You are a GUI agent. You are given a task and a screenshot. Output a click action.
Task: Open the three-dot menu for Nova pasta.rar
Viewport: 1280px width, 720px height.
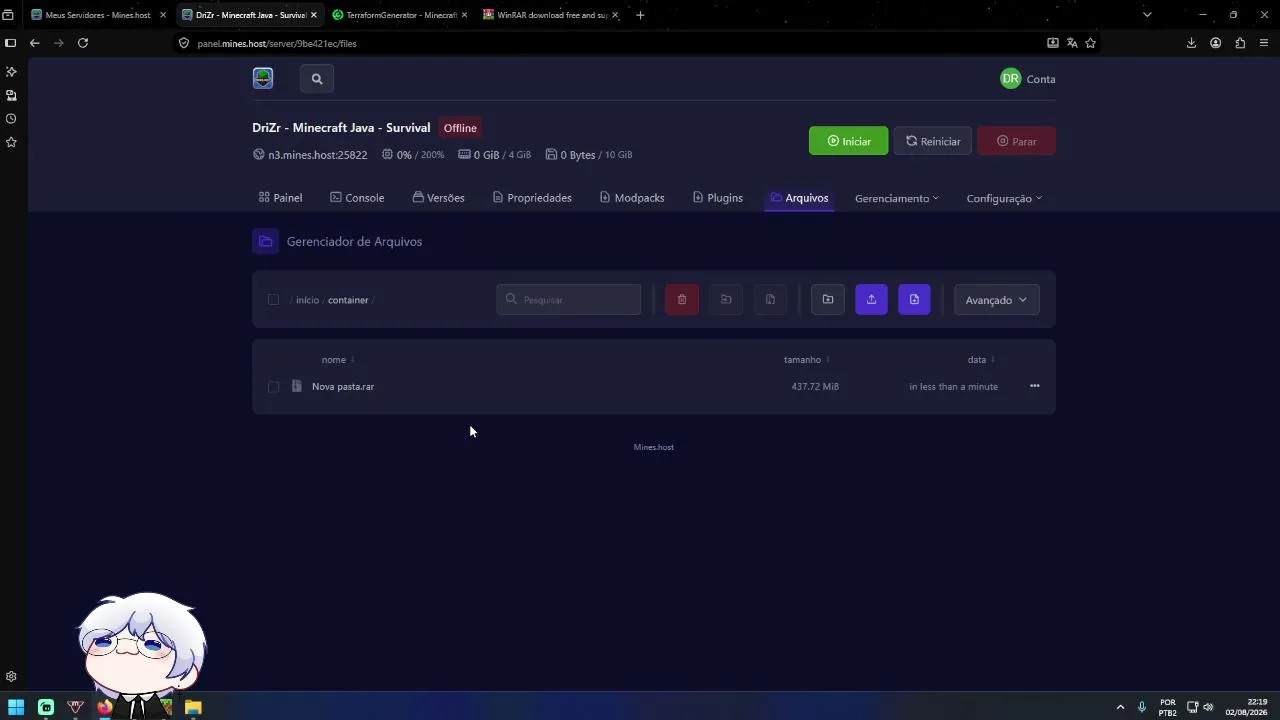[x=1035, y=386]
